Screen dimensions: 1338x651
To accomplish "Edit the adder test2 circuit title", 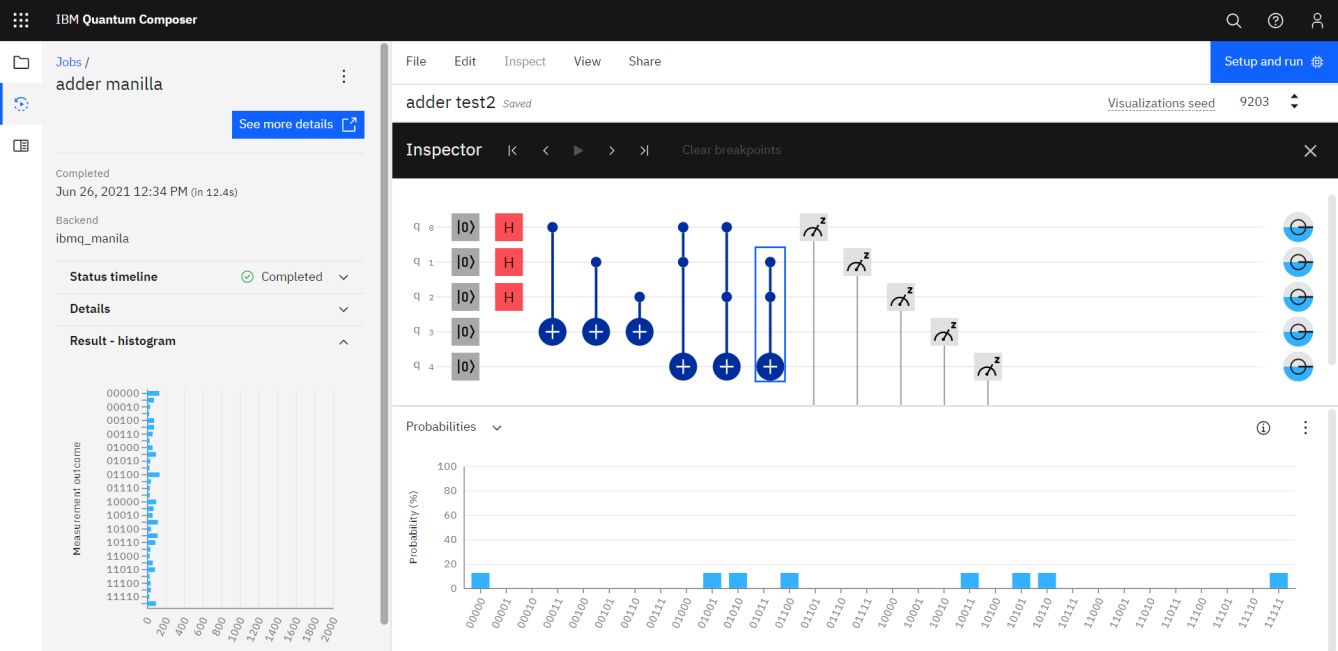I will click(x=451, y=102).
